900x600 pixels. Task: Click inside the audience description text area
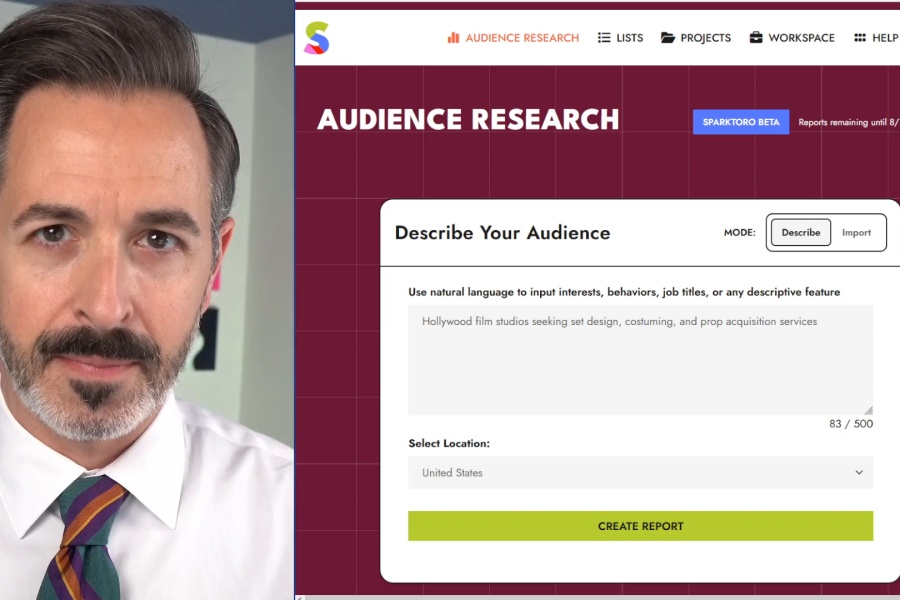[641, 360]
